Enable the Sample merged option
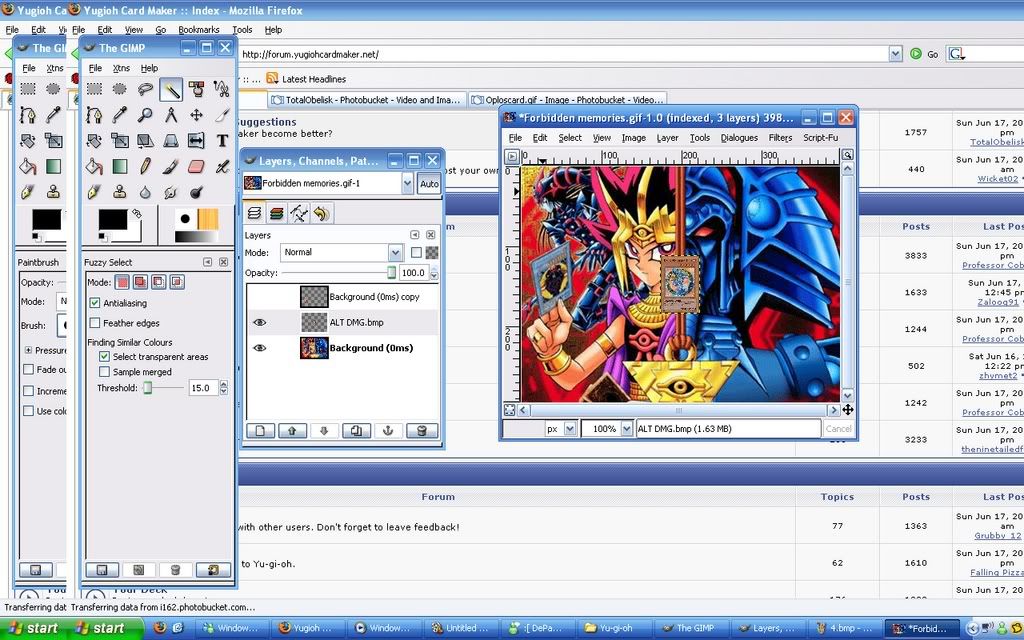Viewport: 1024px width, 640px height. tap(104, 372)
